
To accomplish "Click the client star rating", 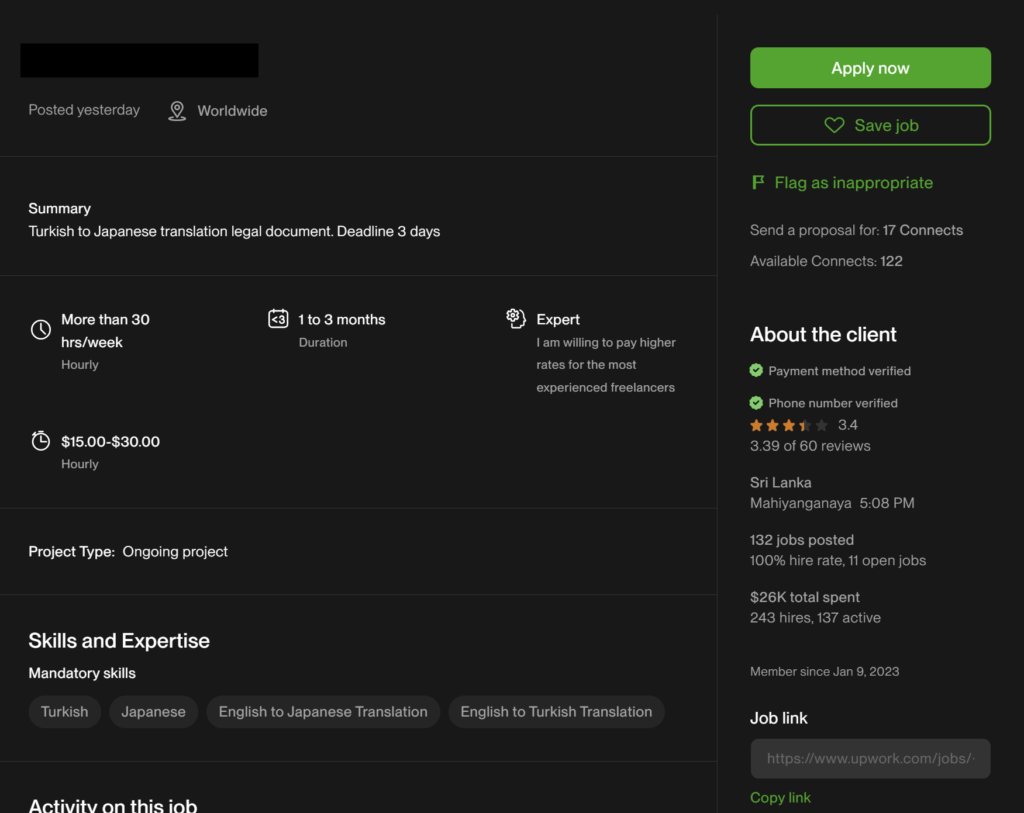I will click(x=789, y=426).
